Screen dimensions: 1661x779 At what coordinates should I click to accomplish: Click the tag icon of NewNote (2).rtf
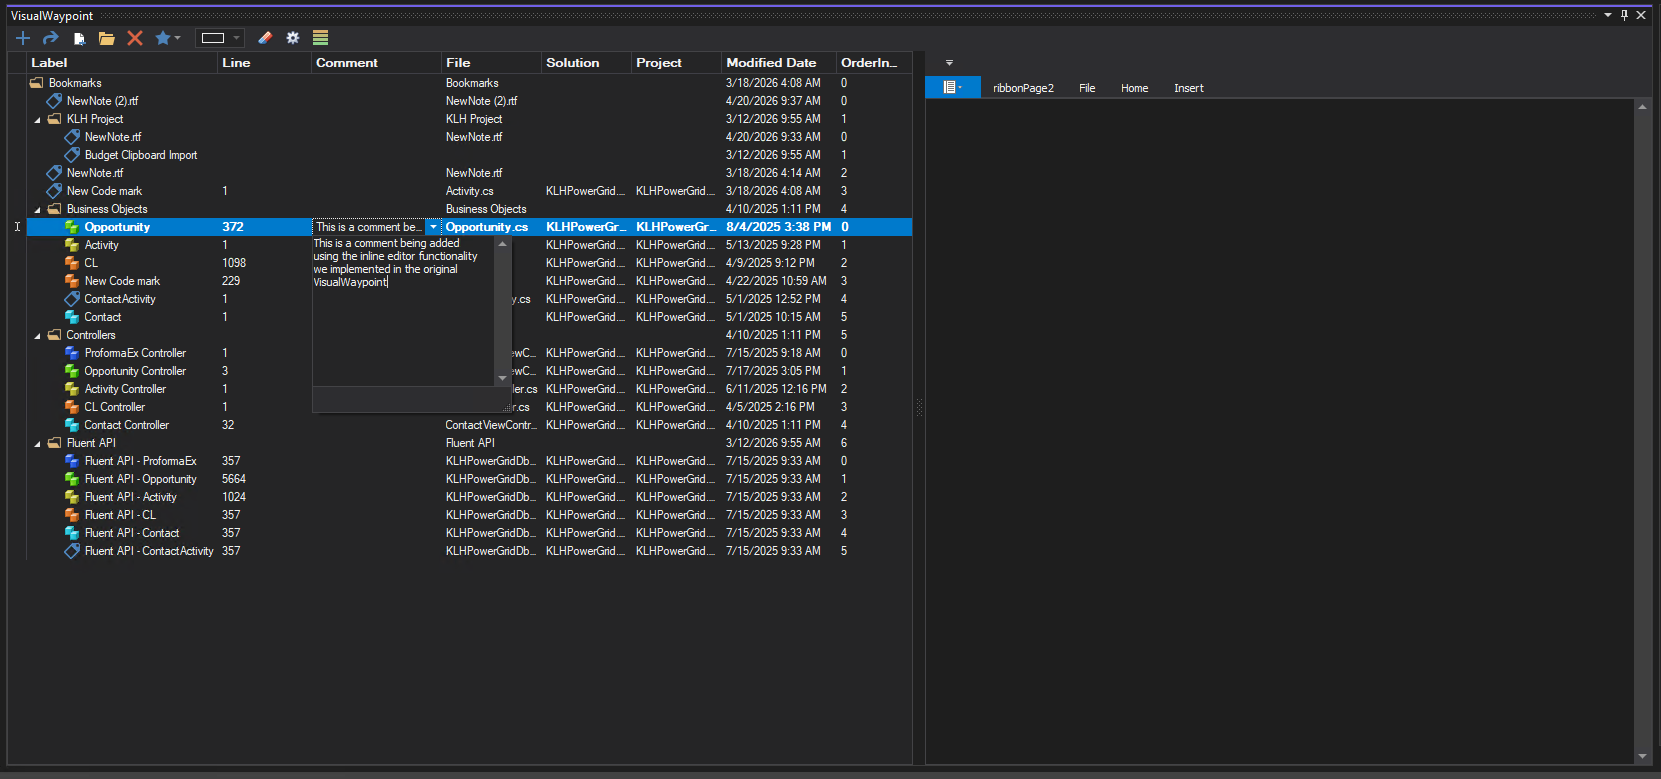point(55,101)
